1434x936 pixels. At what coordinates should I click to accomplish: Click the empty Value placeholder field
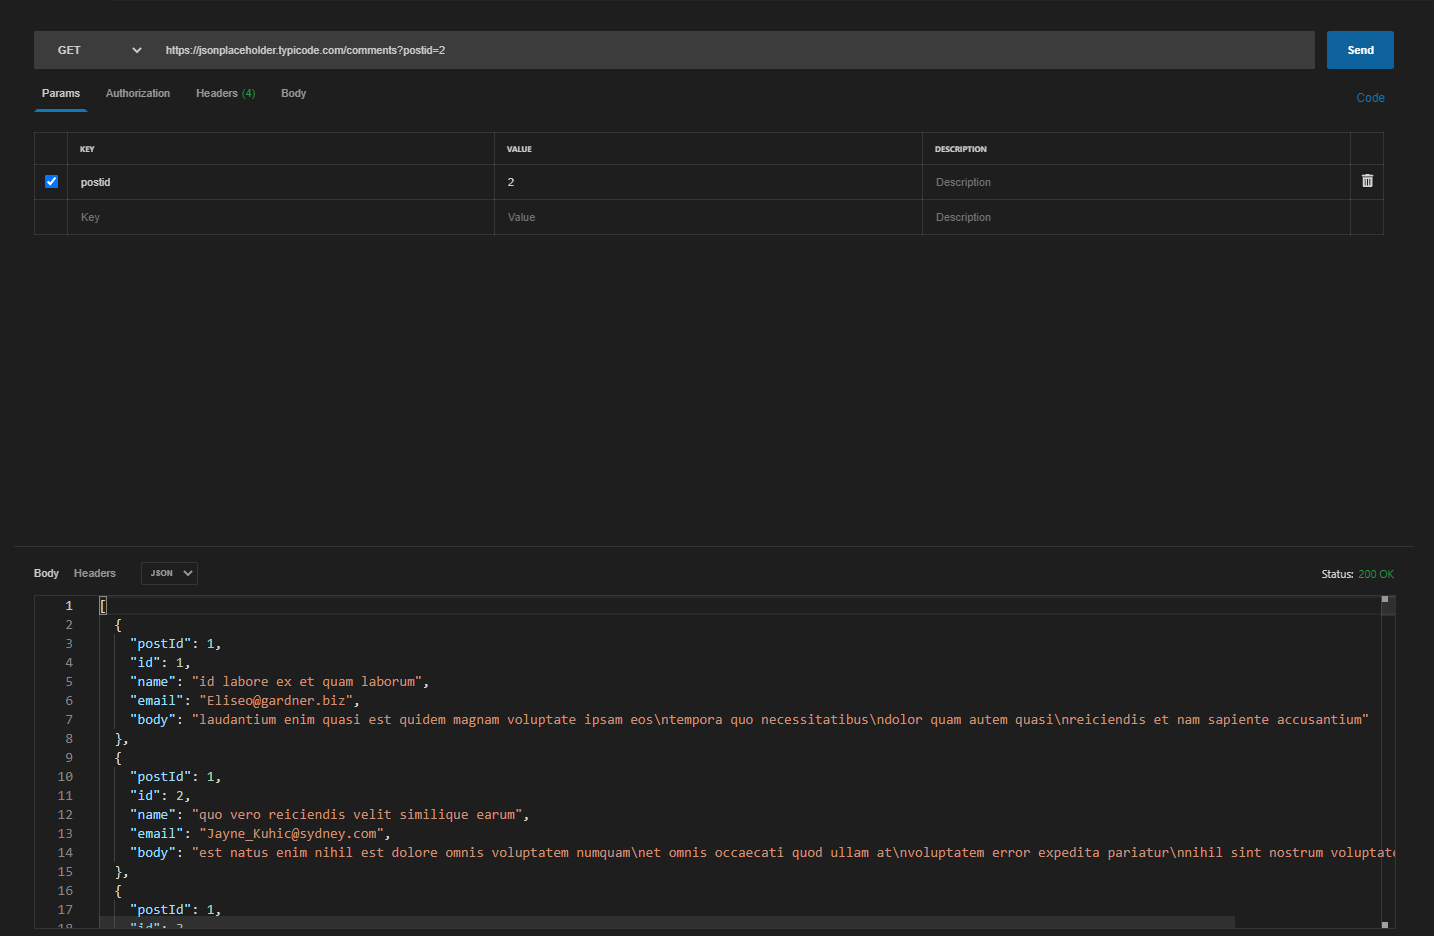point(708,217)
